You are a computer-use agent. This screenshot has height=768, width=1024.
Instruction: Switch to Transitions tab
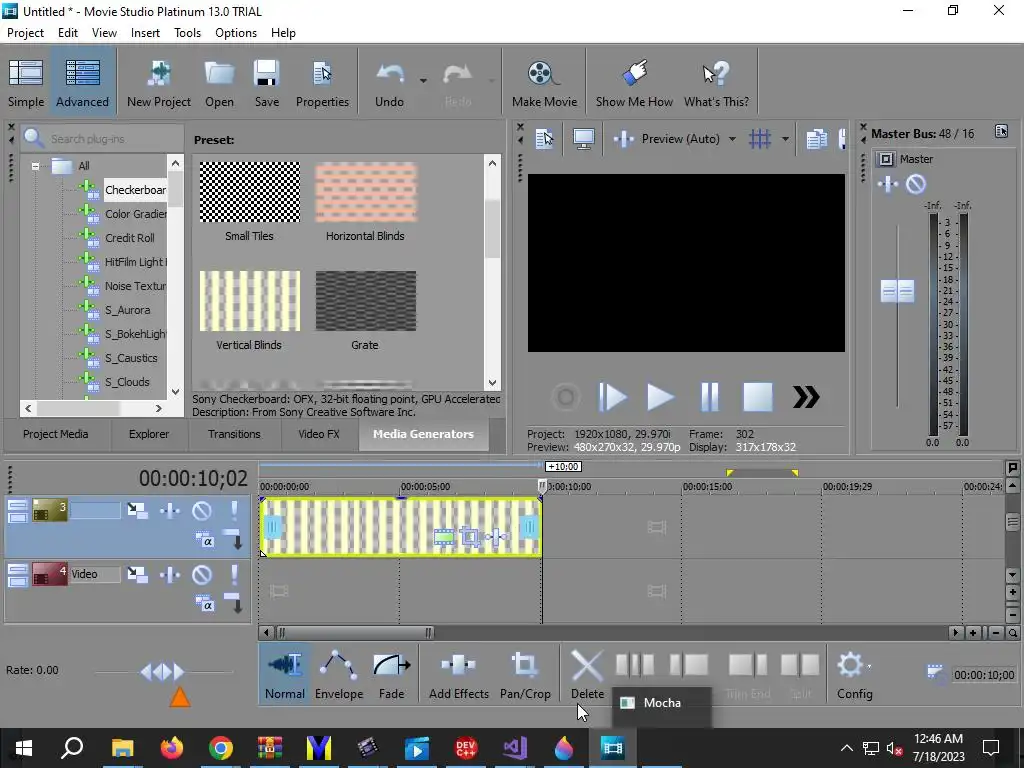point(234,434)
